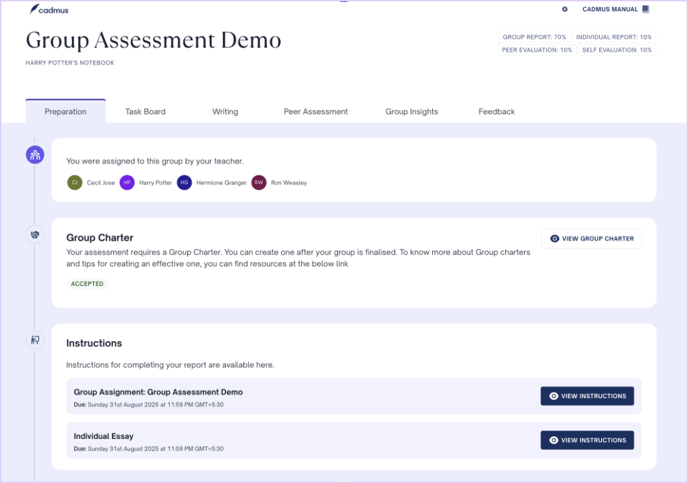
Task: Click the Group Assessment Demo title
Action: point(154,40)
